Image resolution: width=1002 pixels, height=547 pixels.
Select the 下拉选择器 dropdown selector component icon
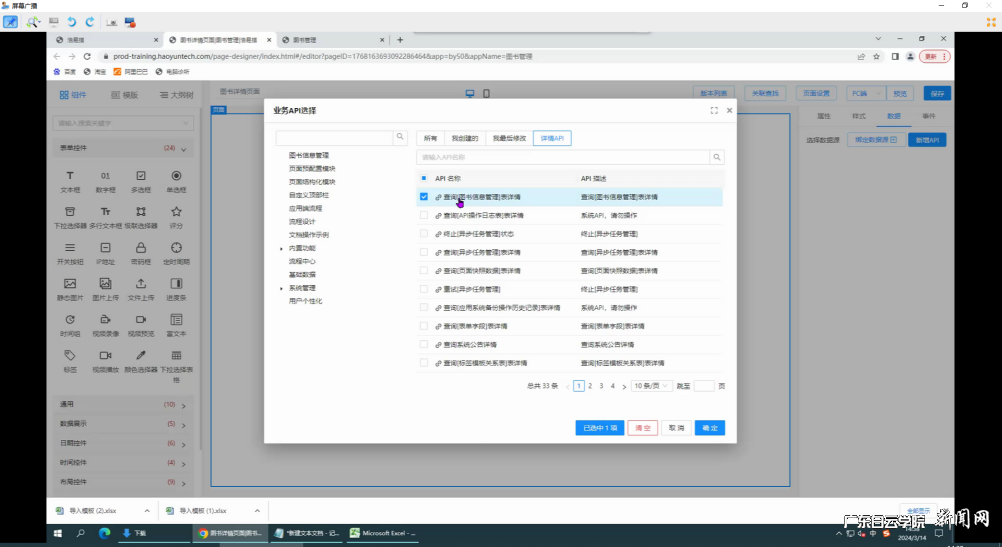point(70,212)
